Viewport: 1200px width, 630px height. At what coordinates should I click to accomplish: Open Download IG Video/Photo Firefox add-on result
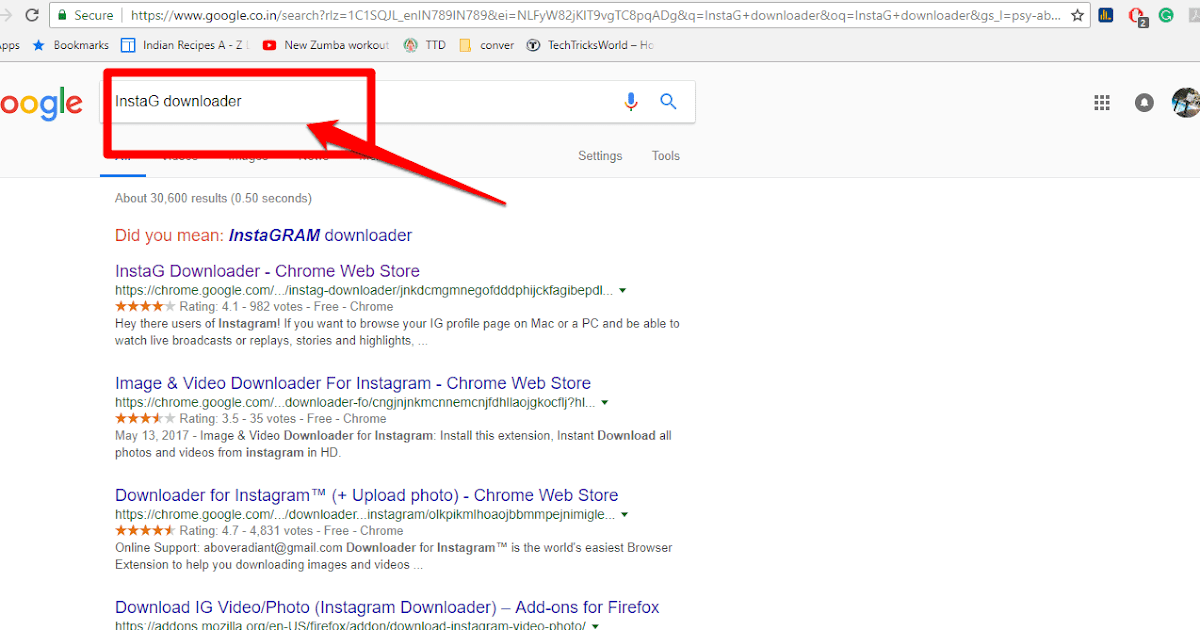coord(387,607)
